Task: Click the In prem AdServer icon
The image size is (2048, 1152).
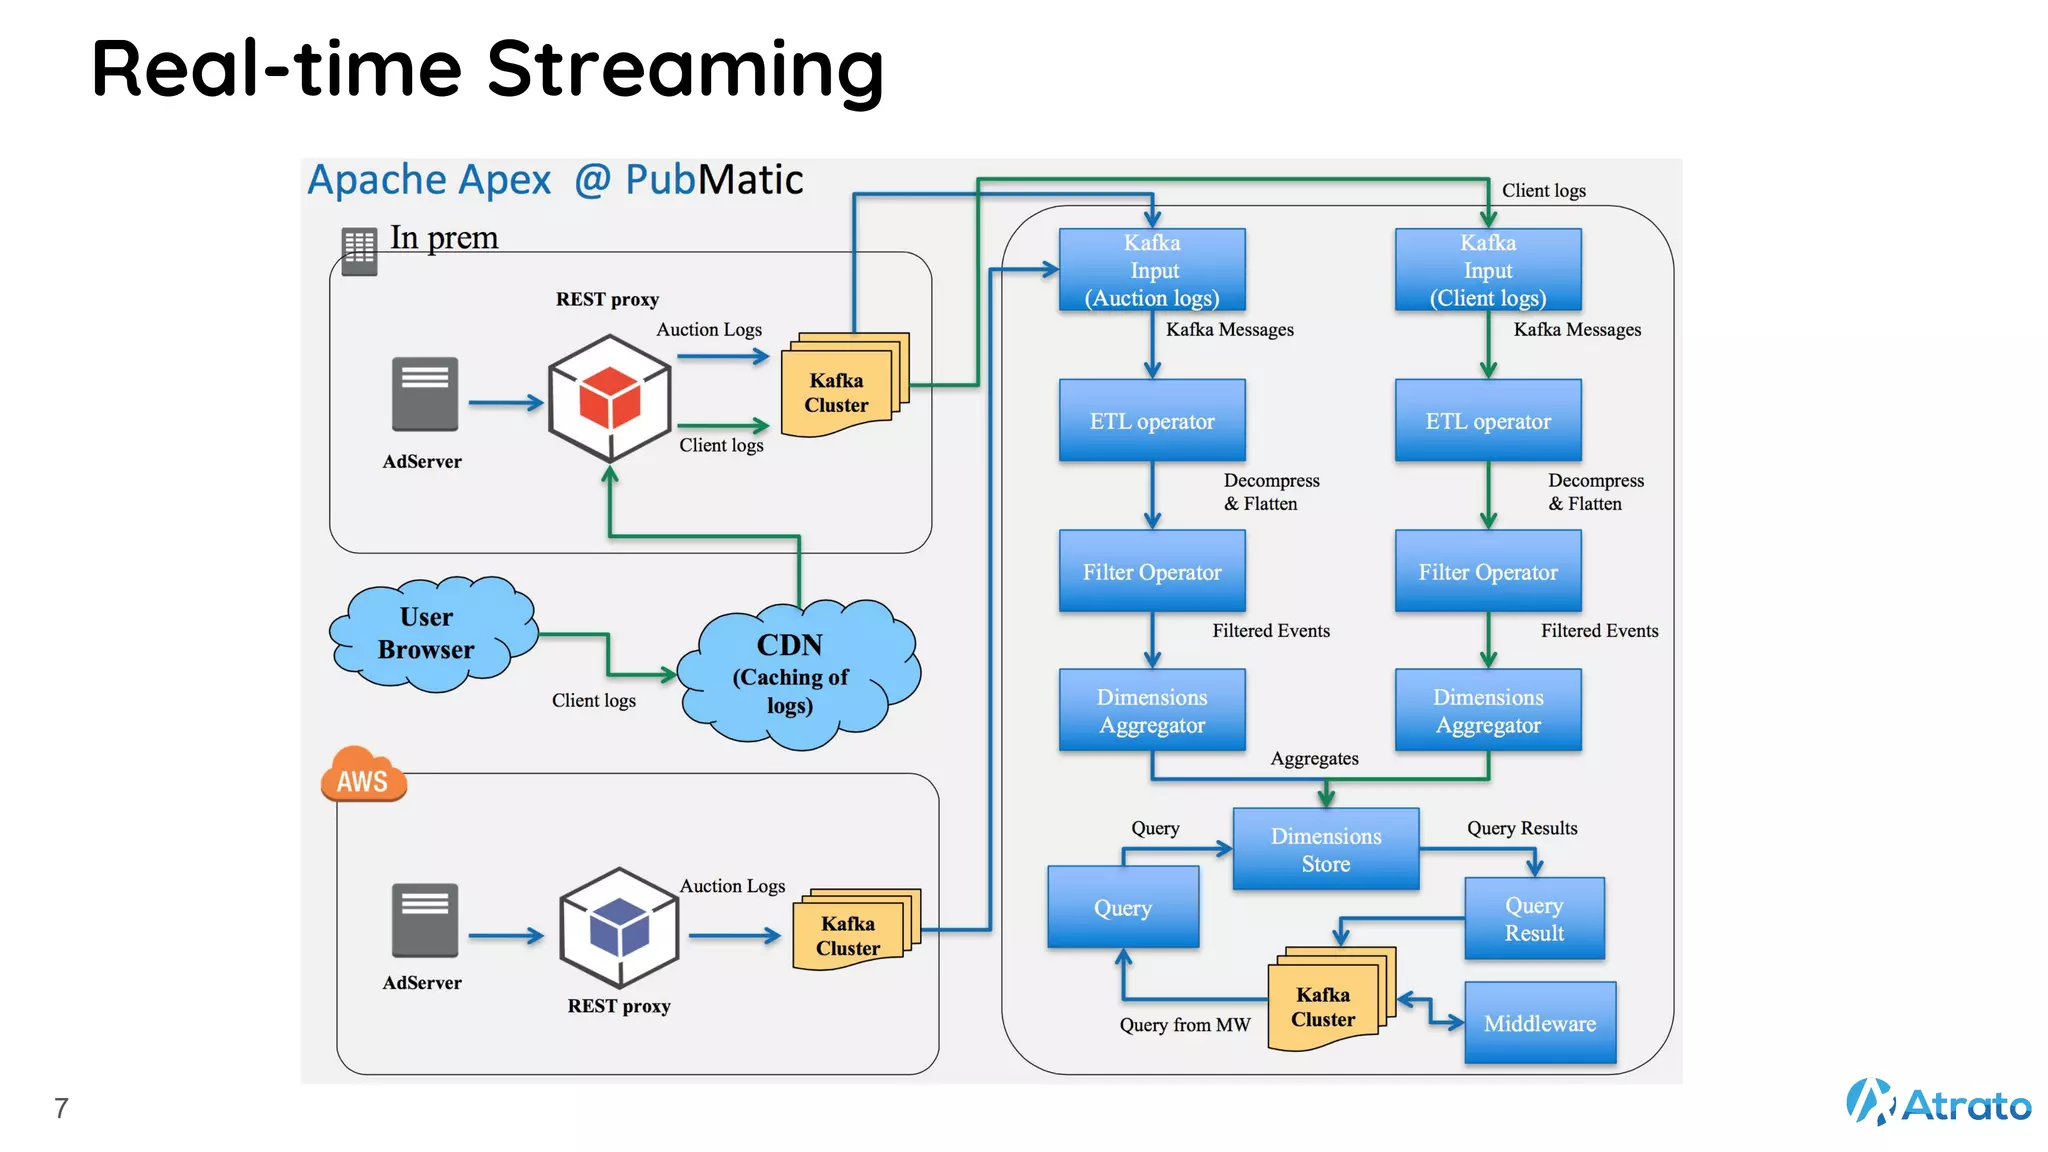Action: 425,395
